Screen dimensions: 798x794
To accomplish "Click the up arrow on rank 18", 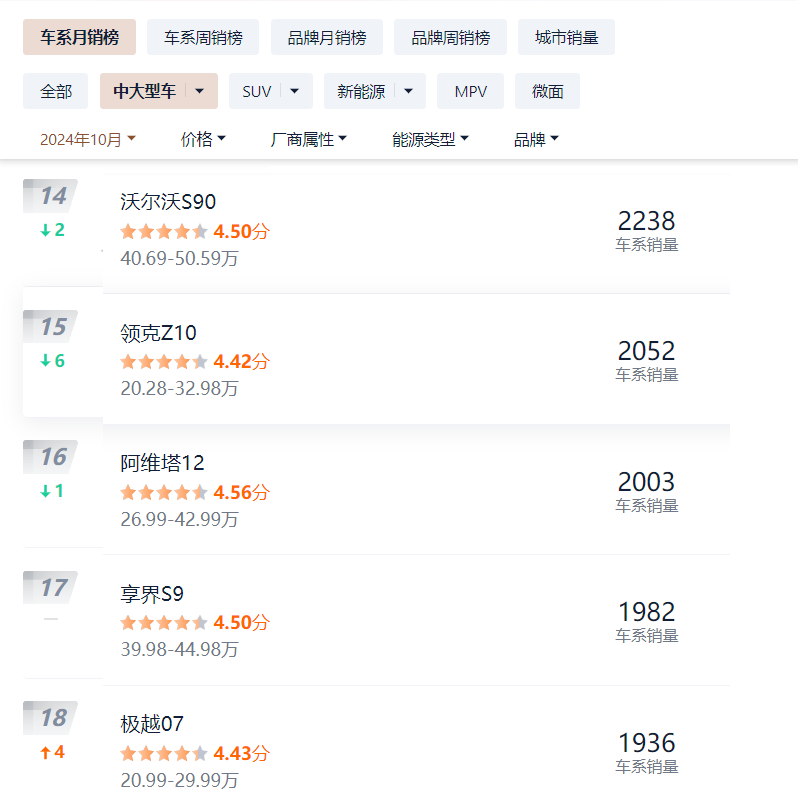I will pos(45,752).
